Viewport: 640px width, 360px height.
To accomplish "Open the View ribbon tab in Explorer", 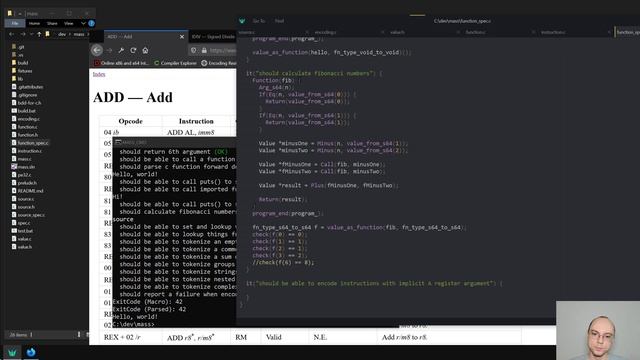I will [x=69, y=23].
